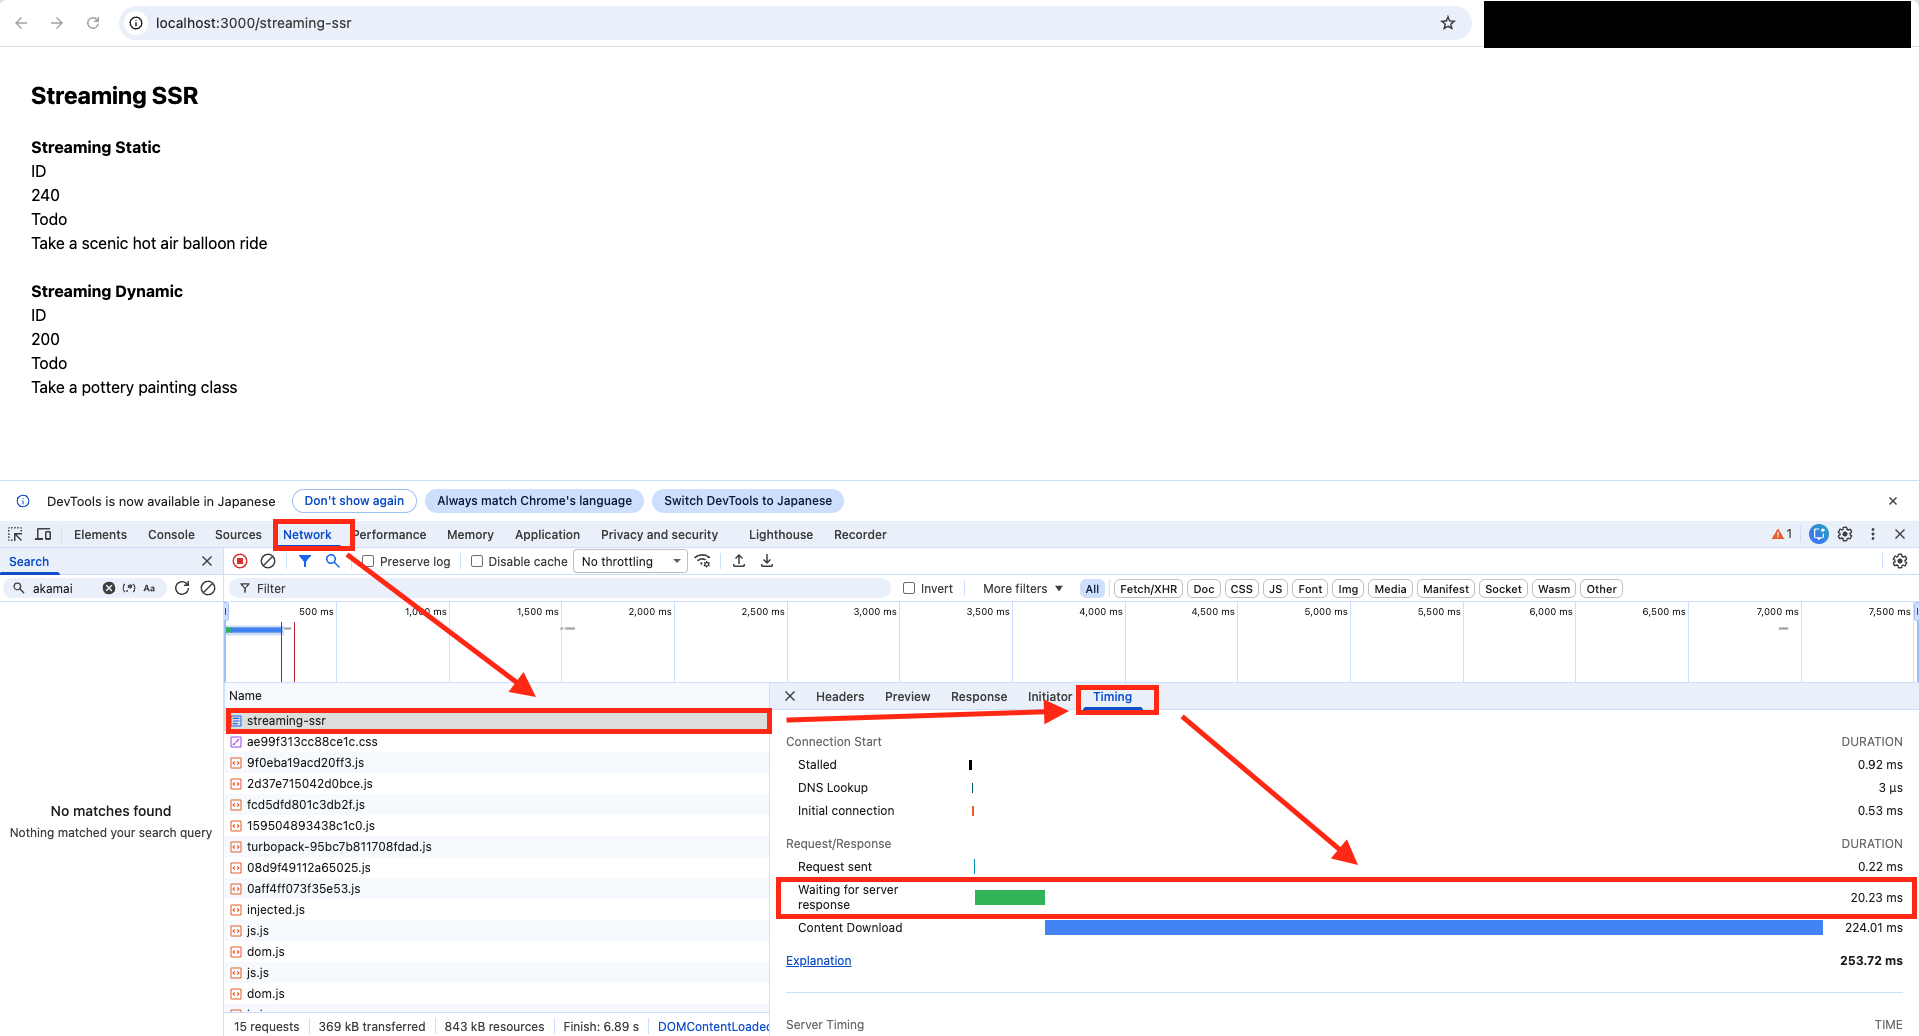Open the No throttling dropdown
The width and height of the screenshot is (1919, 1036).
click(630, 561)
